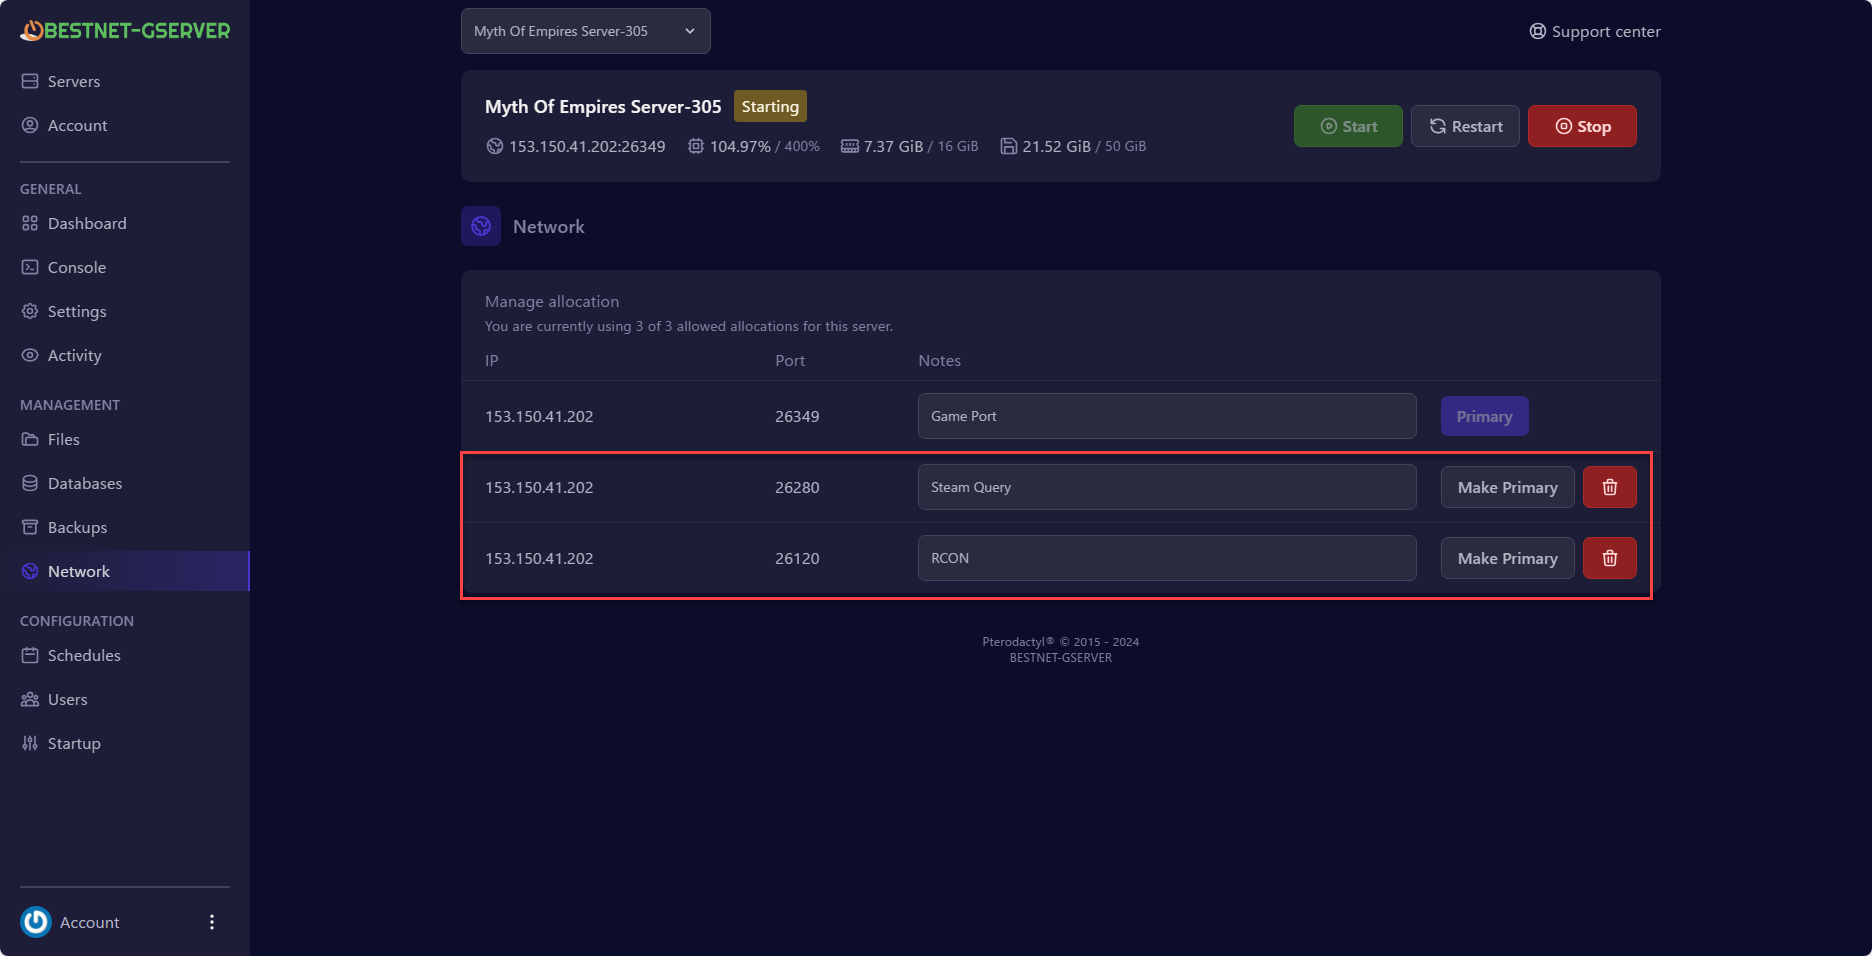Click the Backups archive icon

[30, 527]
